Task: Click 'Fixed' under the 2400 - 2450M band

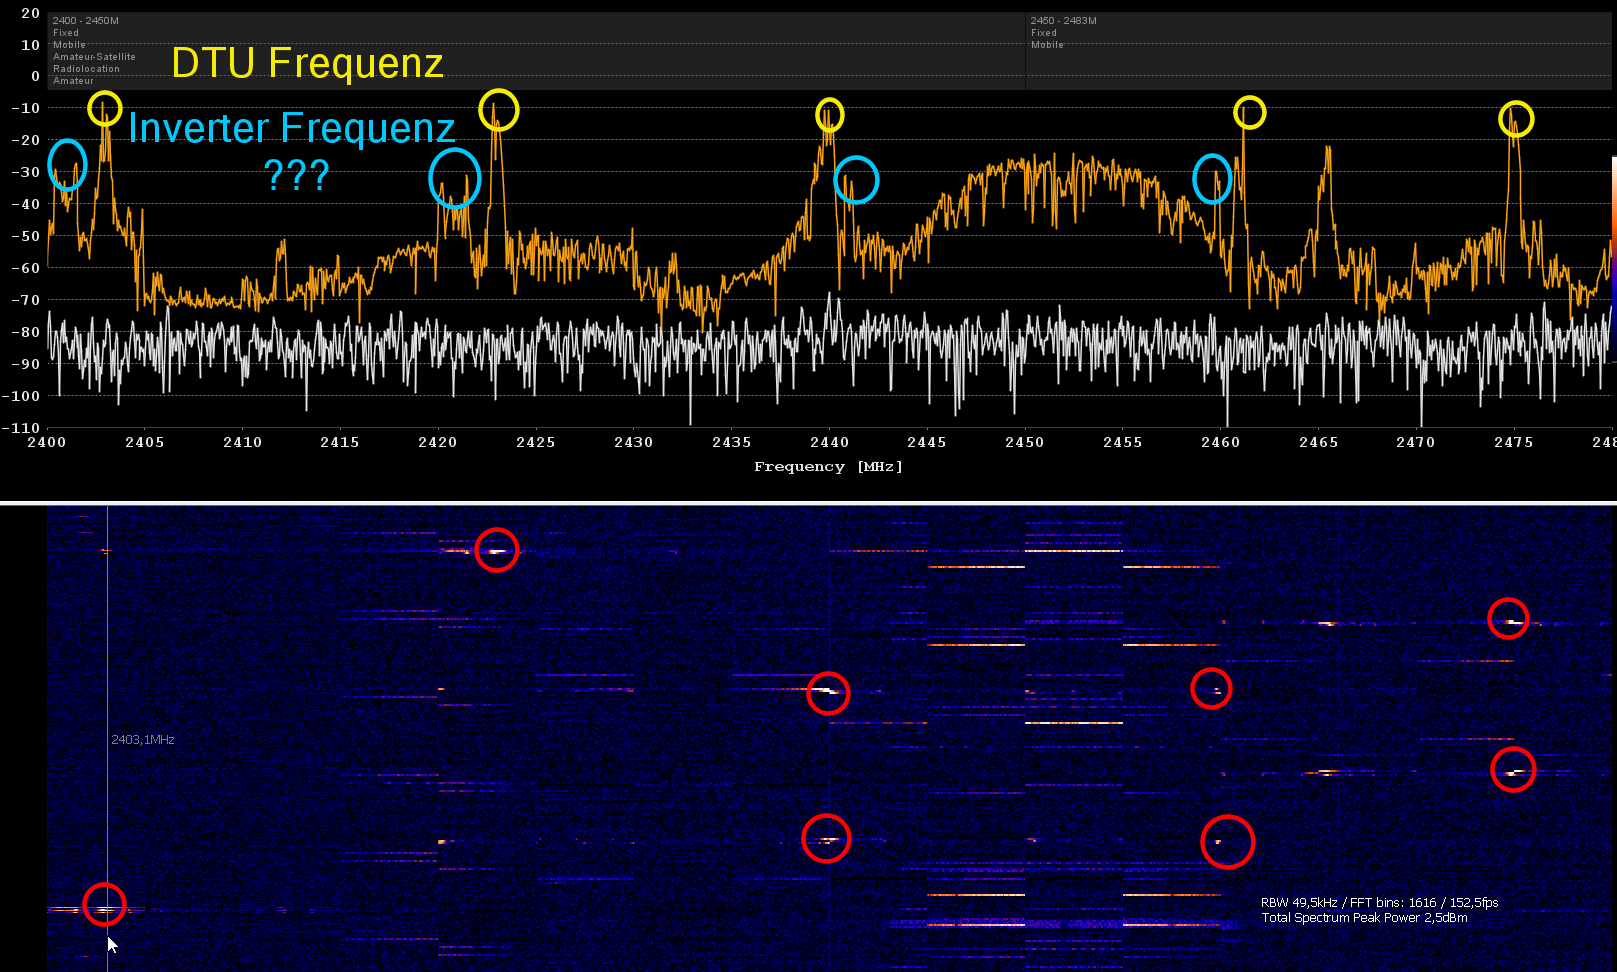Action: click(x=66, y=33)
